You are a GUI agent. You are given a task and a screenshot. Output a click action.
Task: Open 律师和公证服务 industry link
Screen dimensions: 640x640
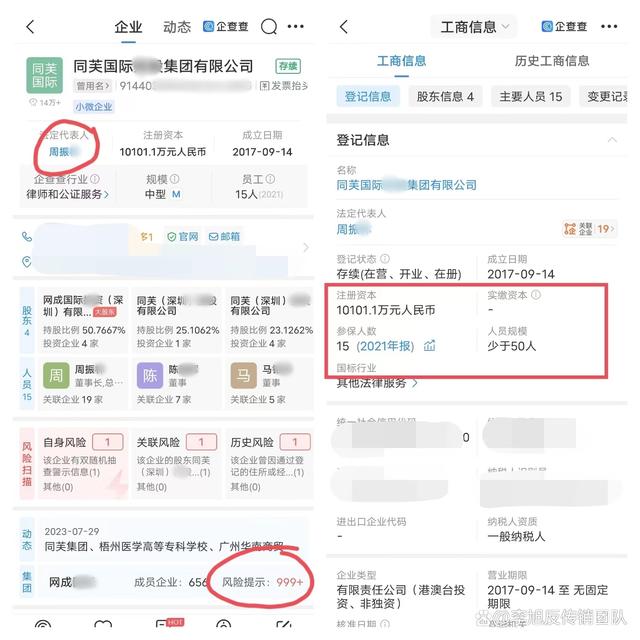click(x=68, y=194)
